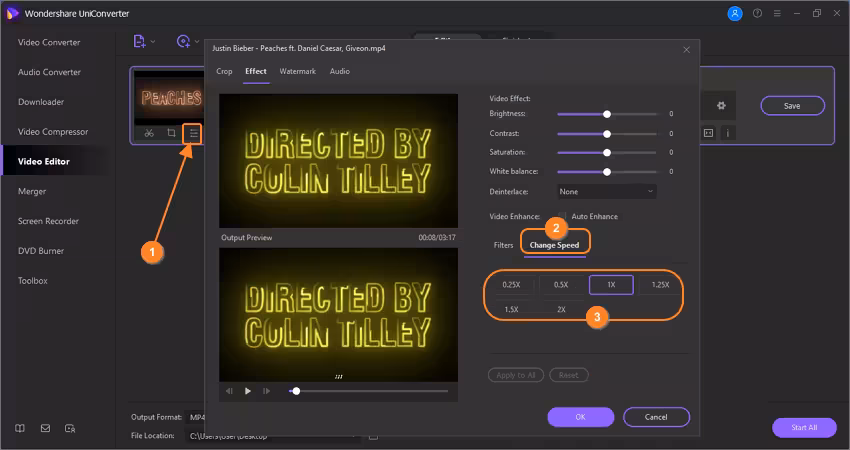Select the 1.5X speed option
This screenshot has width=850, height=450.
pos(511,309)
